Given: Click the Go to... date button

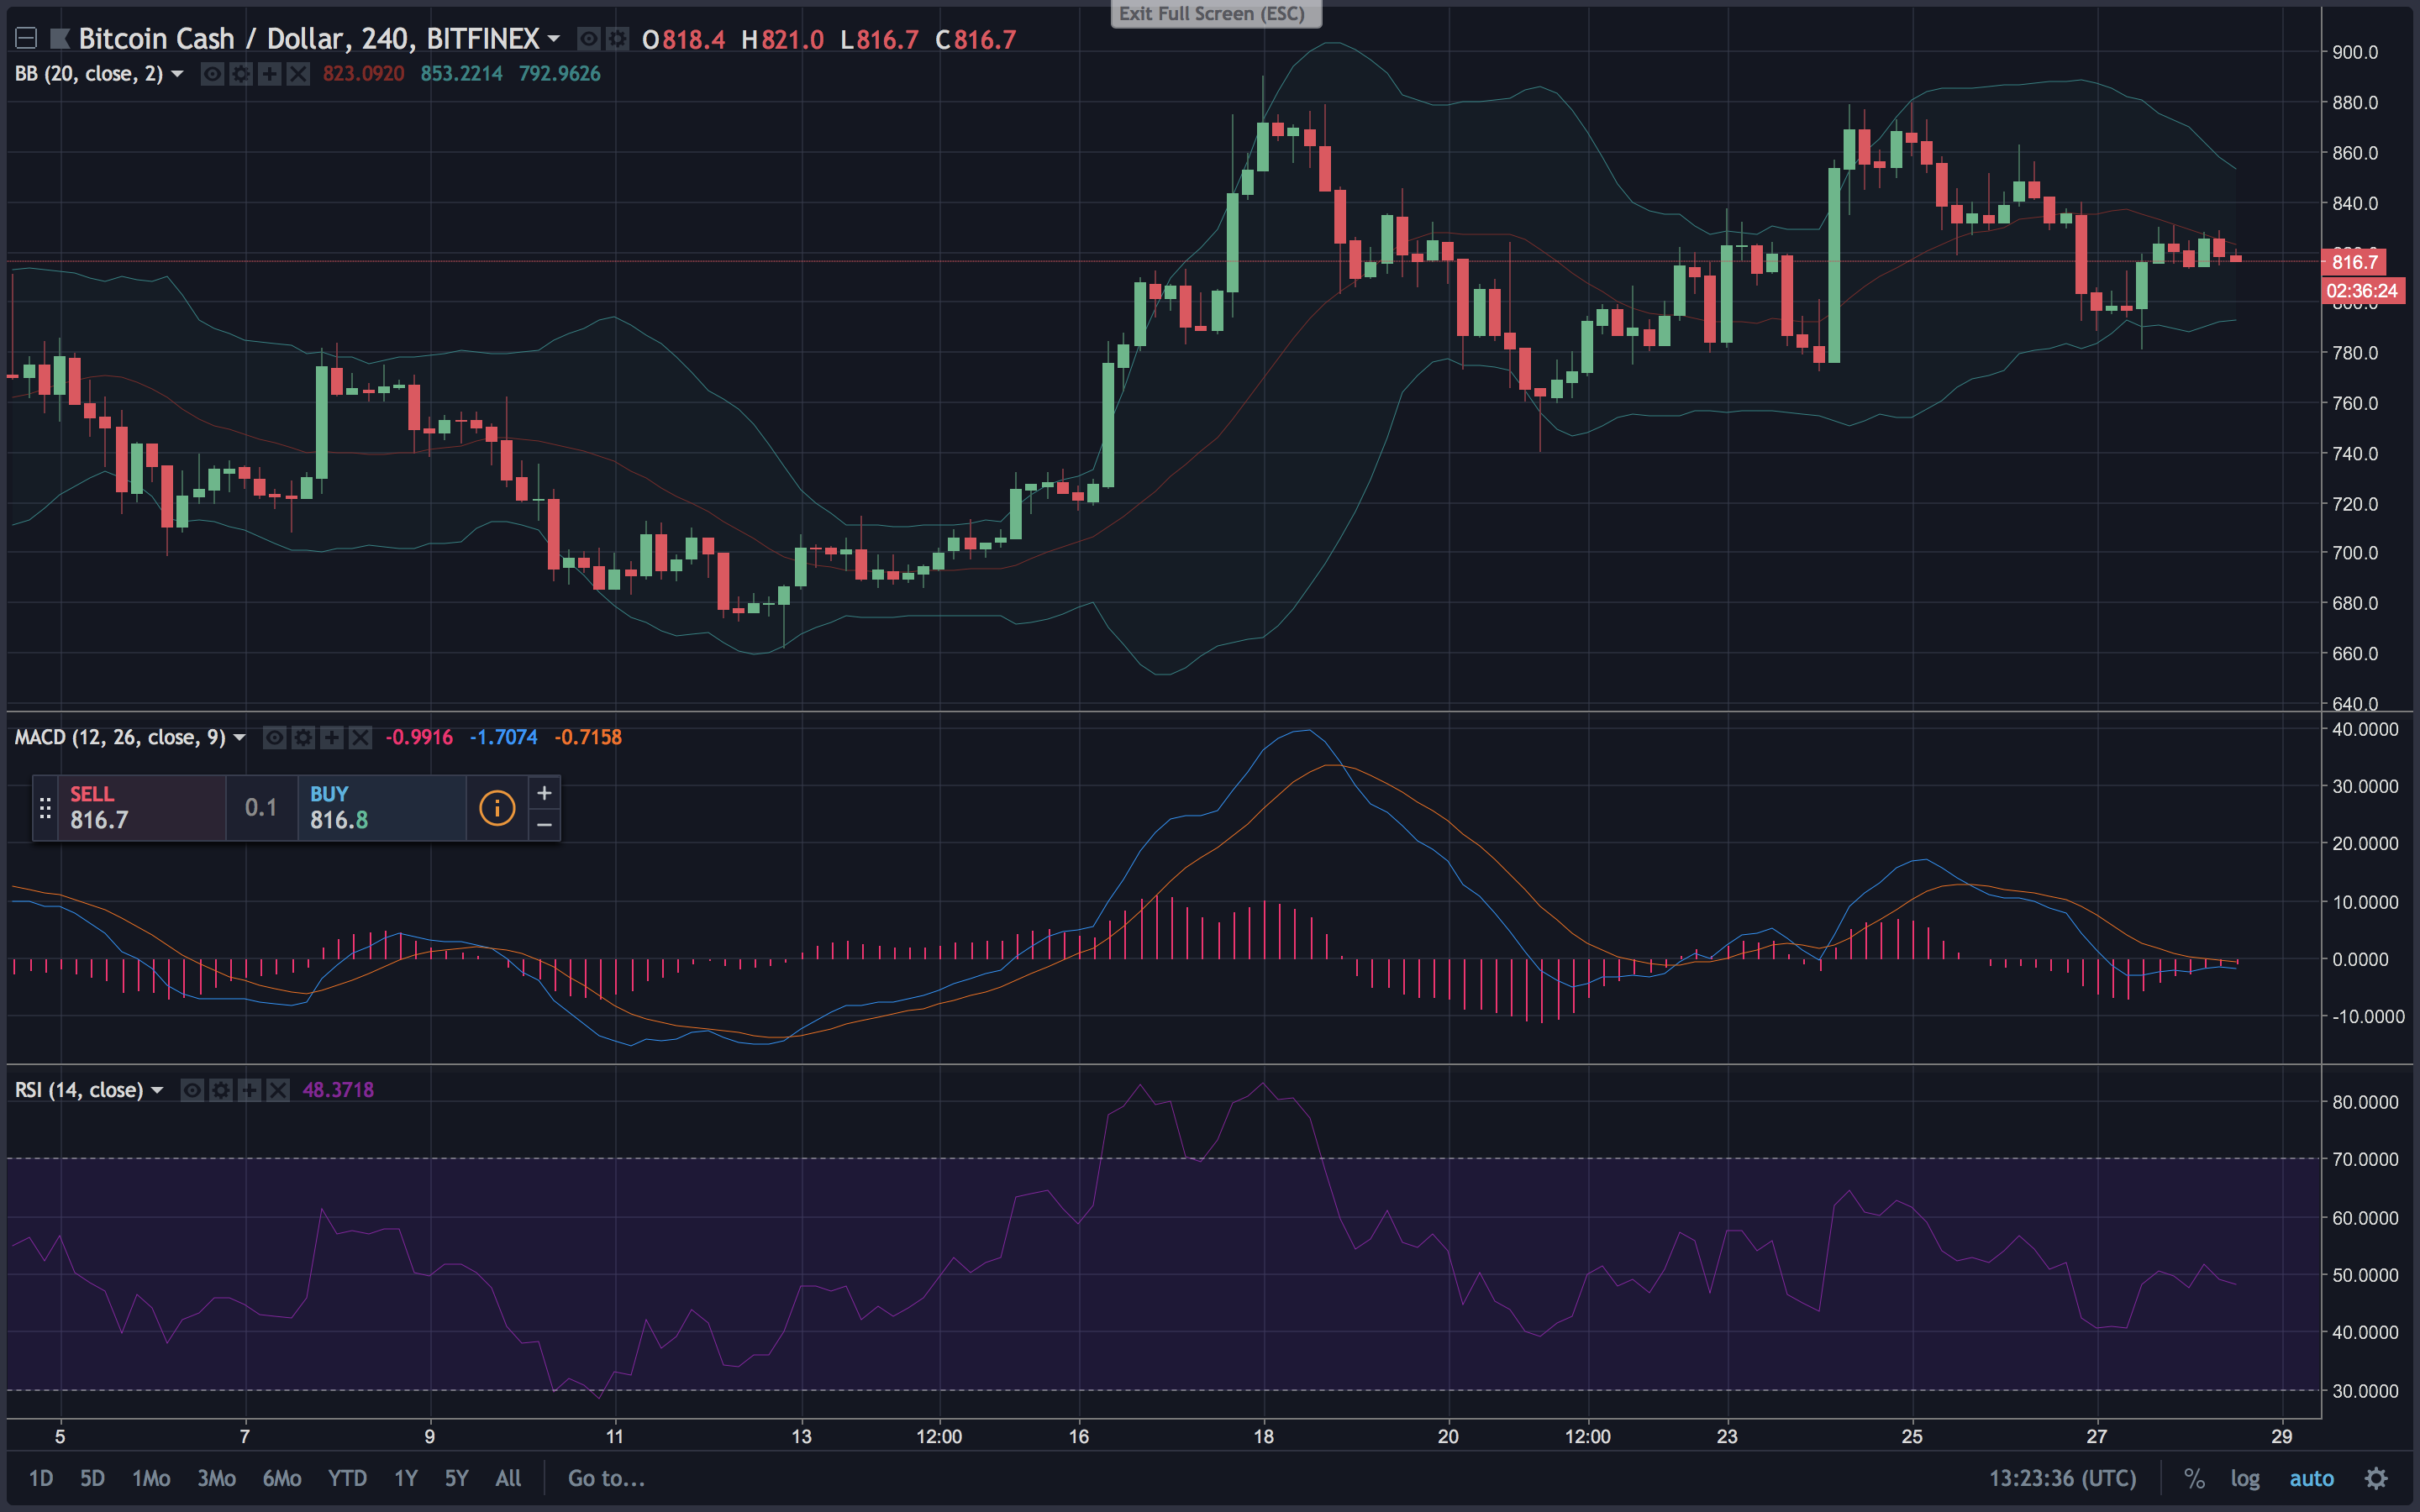Looking at the screenshot, I should coord(606,1478).
